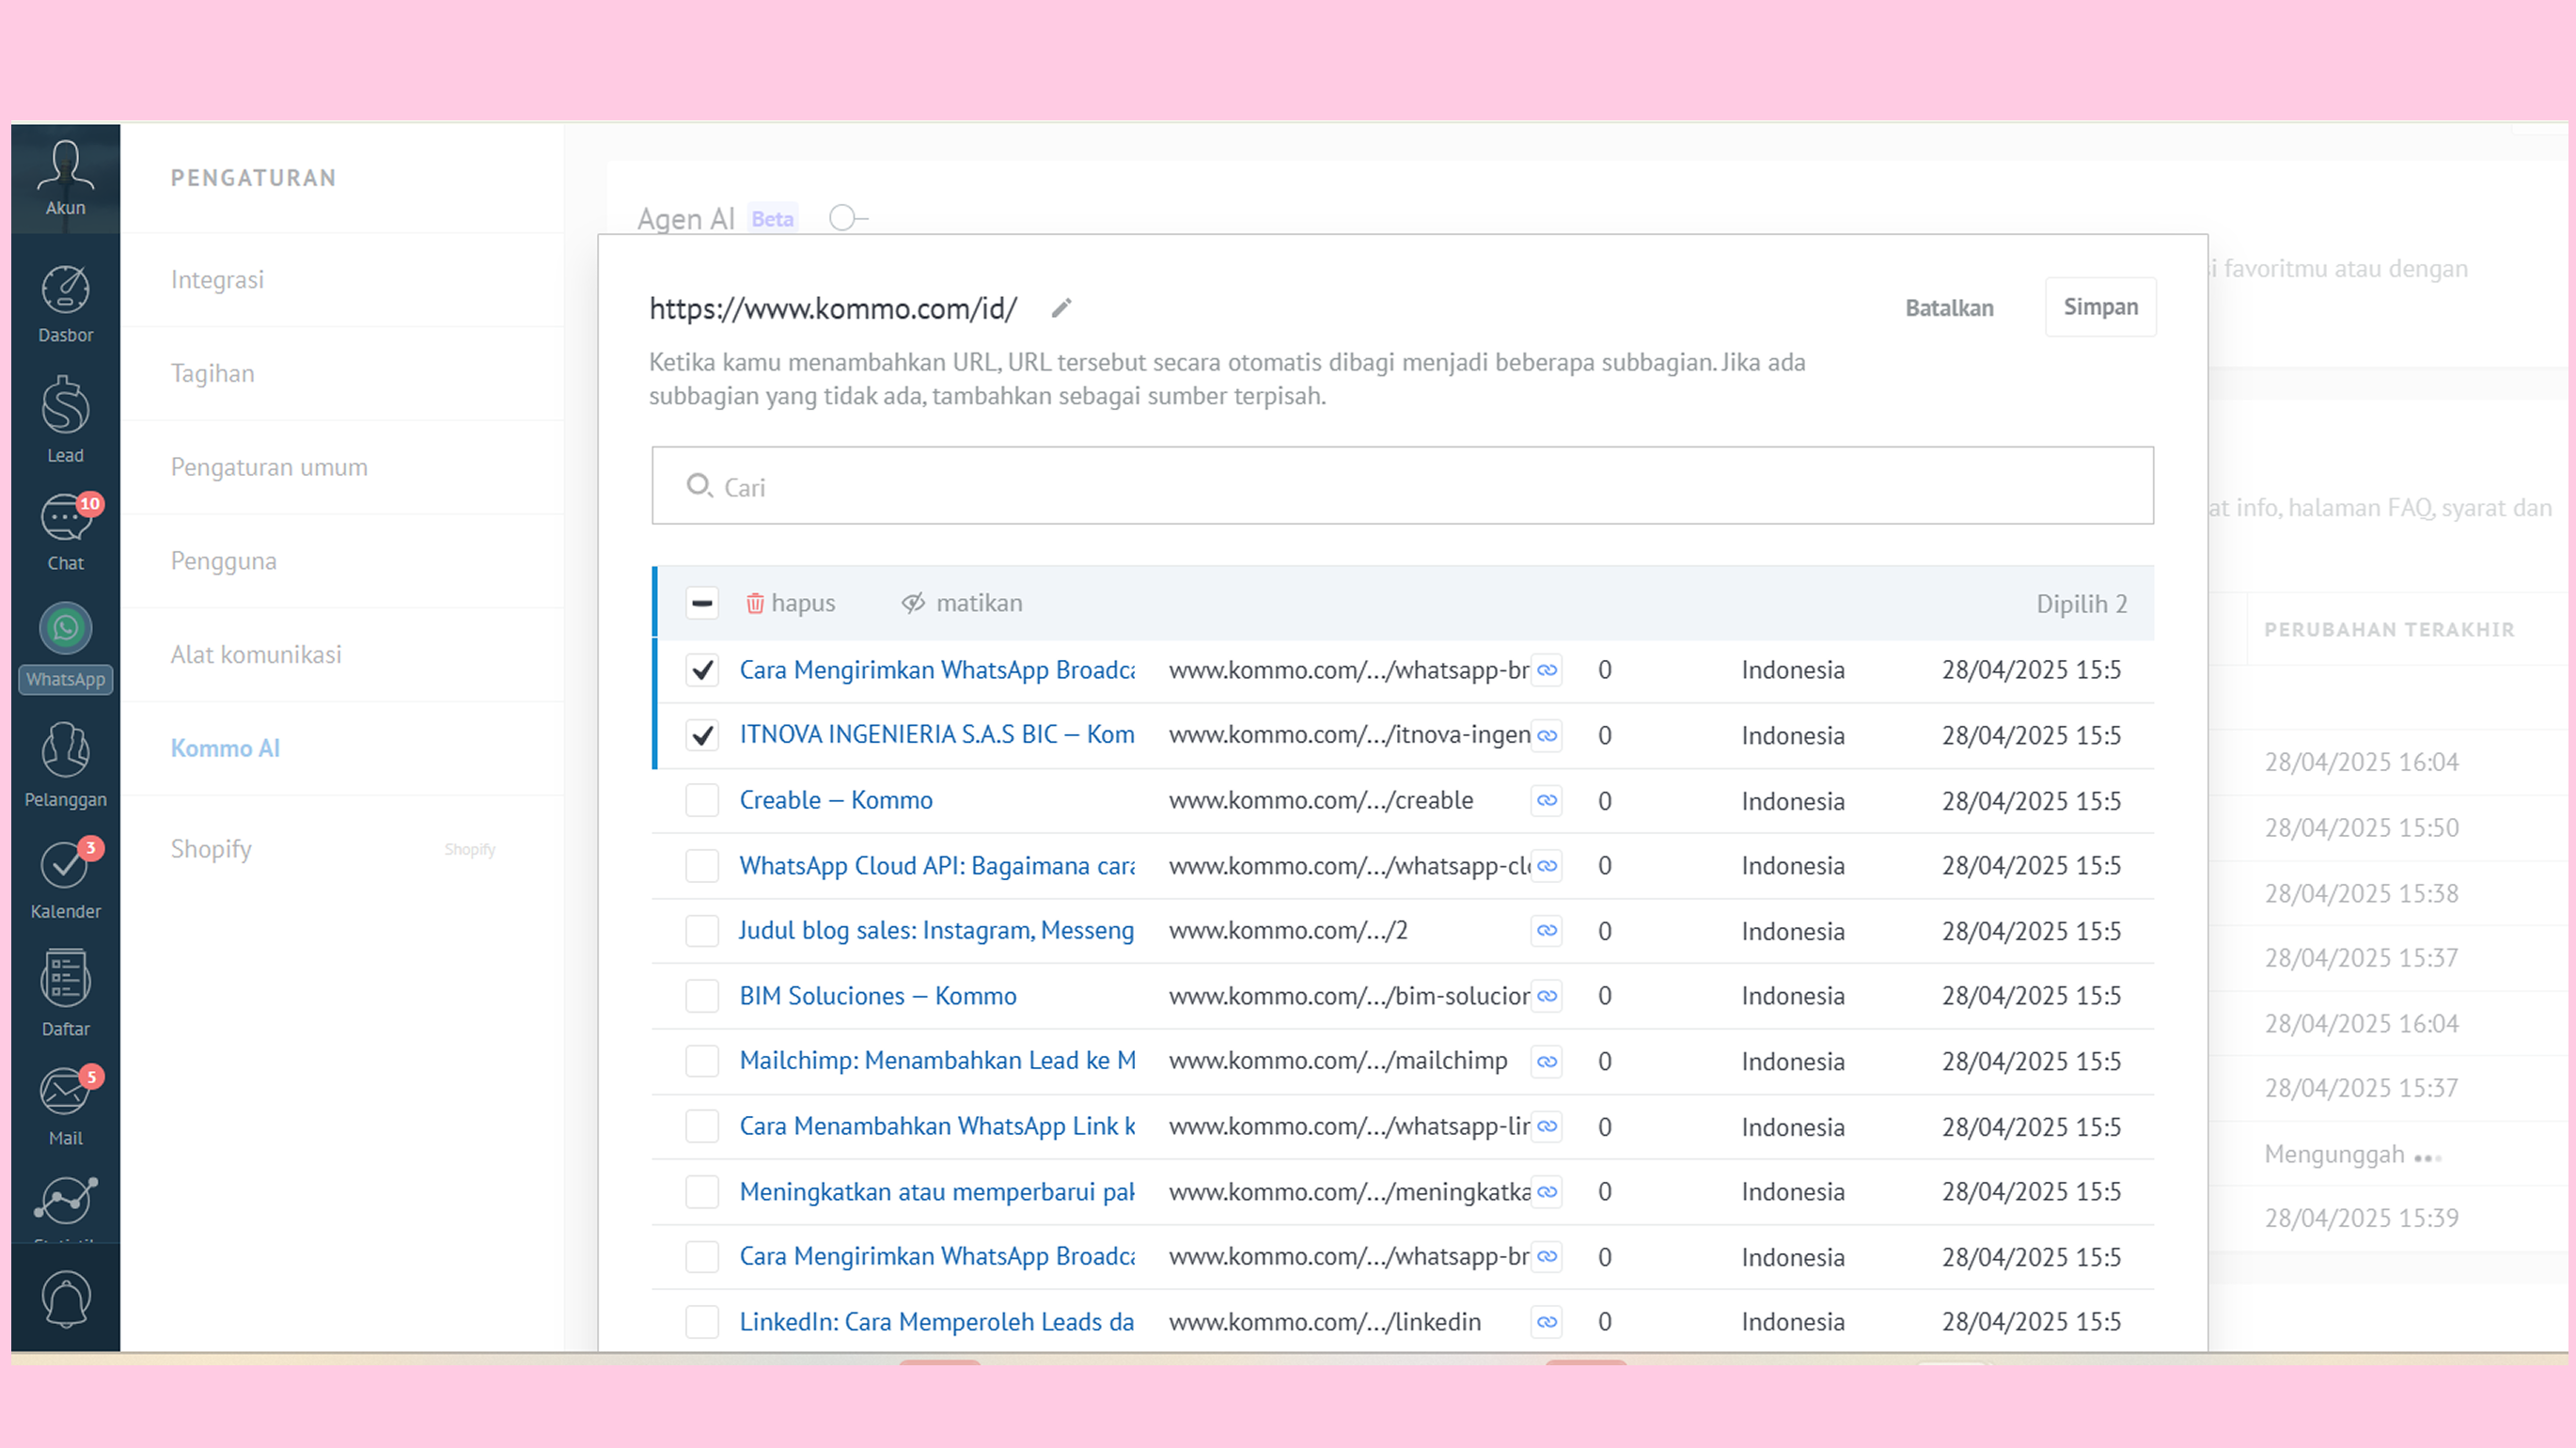Open Pelanggan section in sidebar

65,765
